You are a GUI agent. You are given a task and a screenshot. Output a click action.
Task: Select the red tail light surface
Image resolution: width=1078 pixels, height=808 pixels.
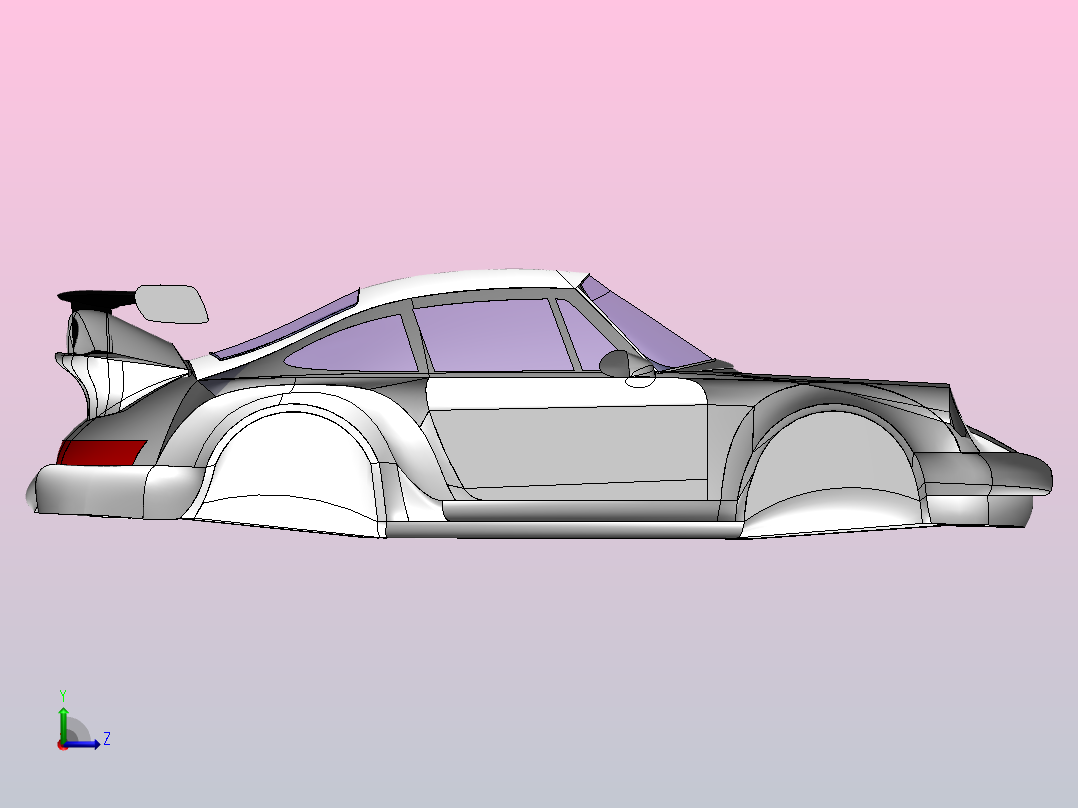click(101, 452)
